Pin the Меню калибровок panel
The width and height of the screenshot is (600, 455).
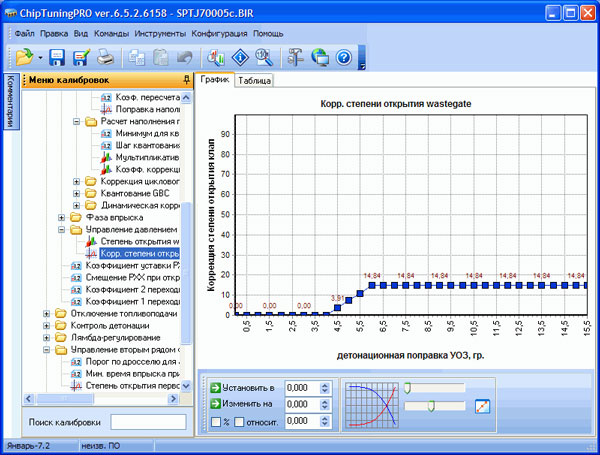point(187,79)
